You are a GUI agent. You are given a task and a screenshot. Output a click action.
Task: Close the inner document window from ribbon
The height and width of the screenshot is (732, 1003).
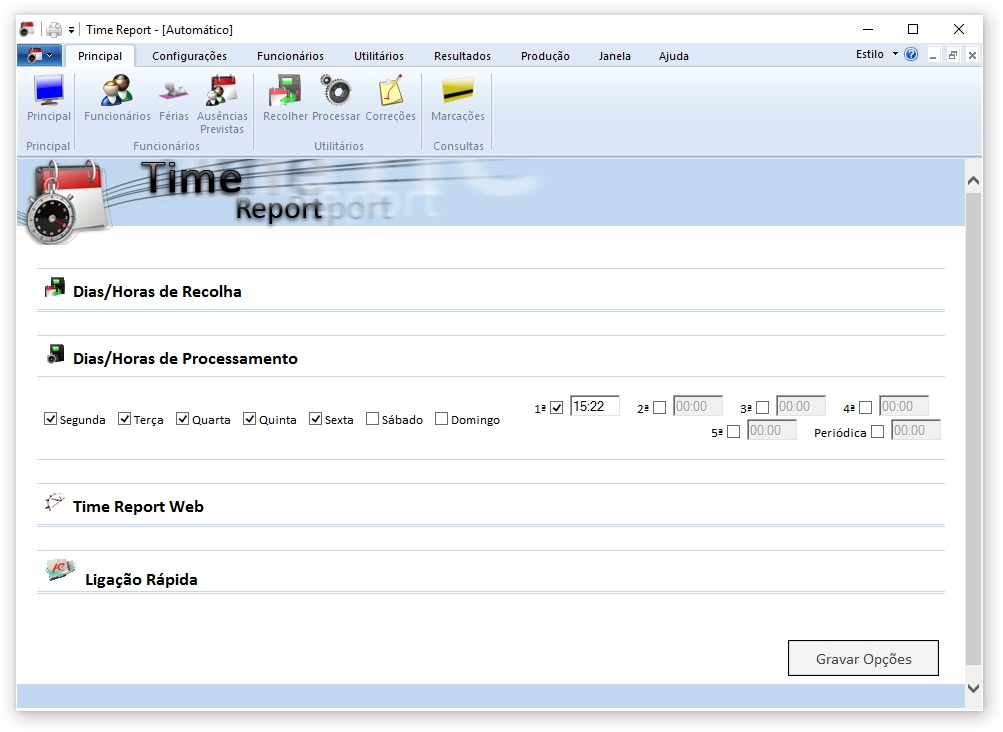pyautogui.click(x=972, y=56)
